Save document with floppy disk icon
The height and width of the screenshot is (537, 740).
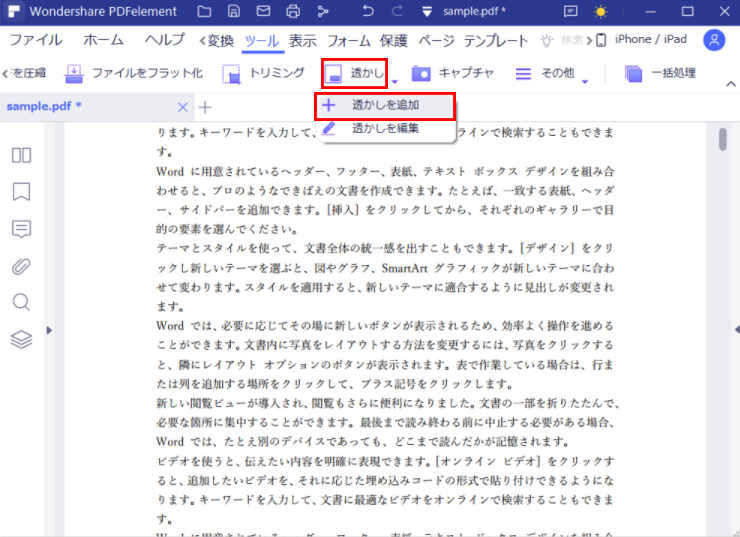pos(234,11)
